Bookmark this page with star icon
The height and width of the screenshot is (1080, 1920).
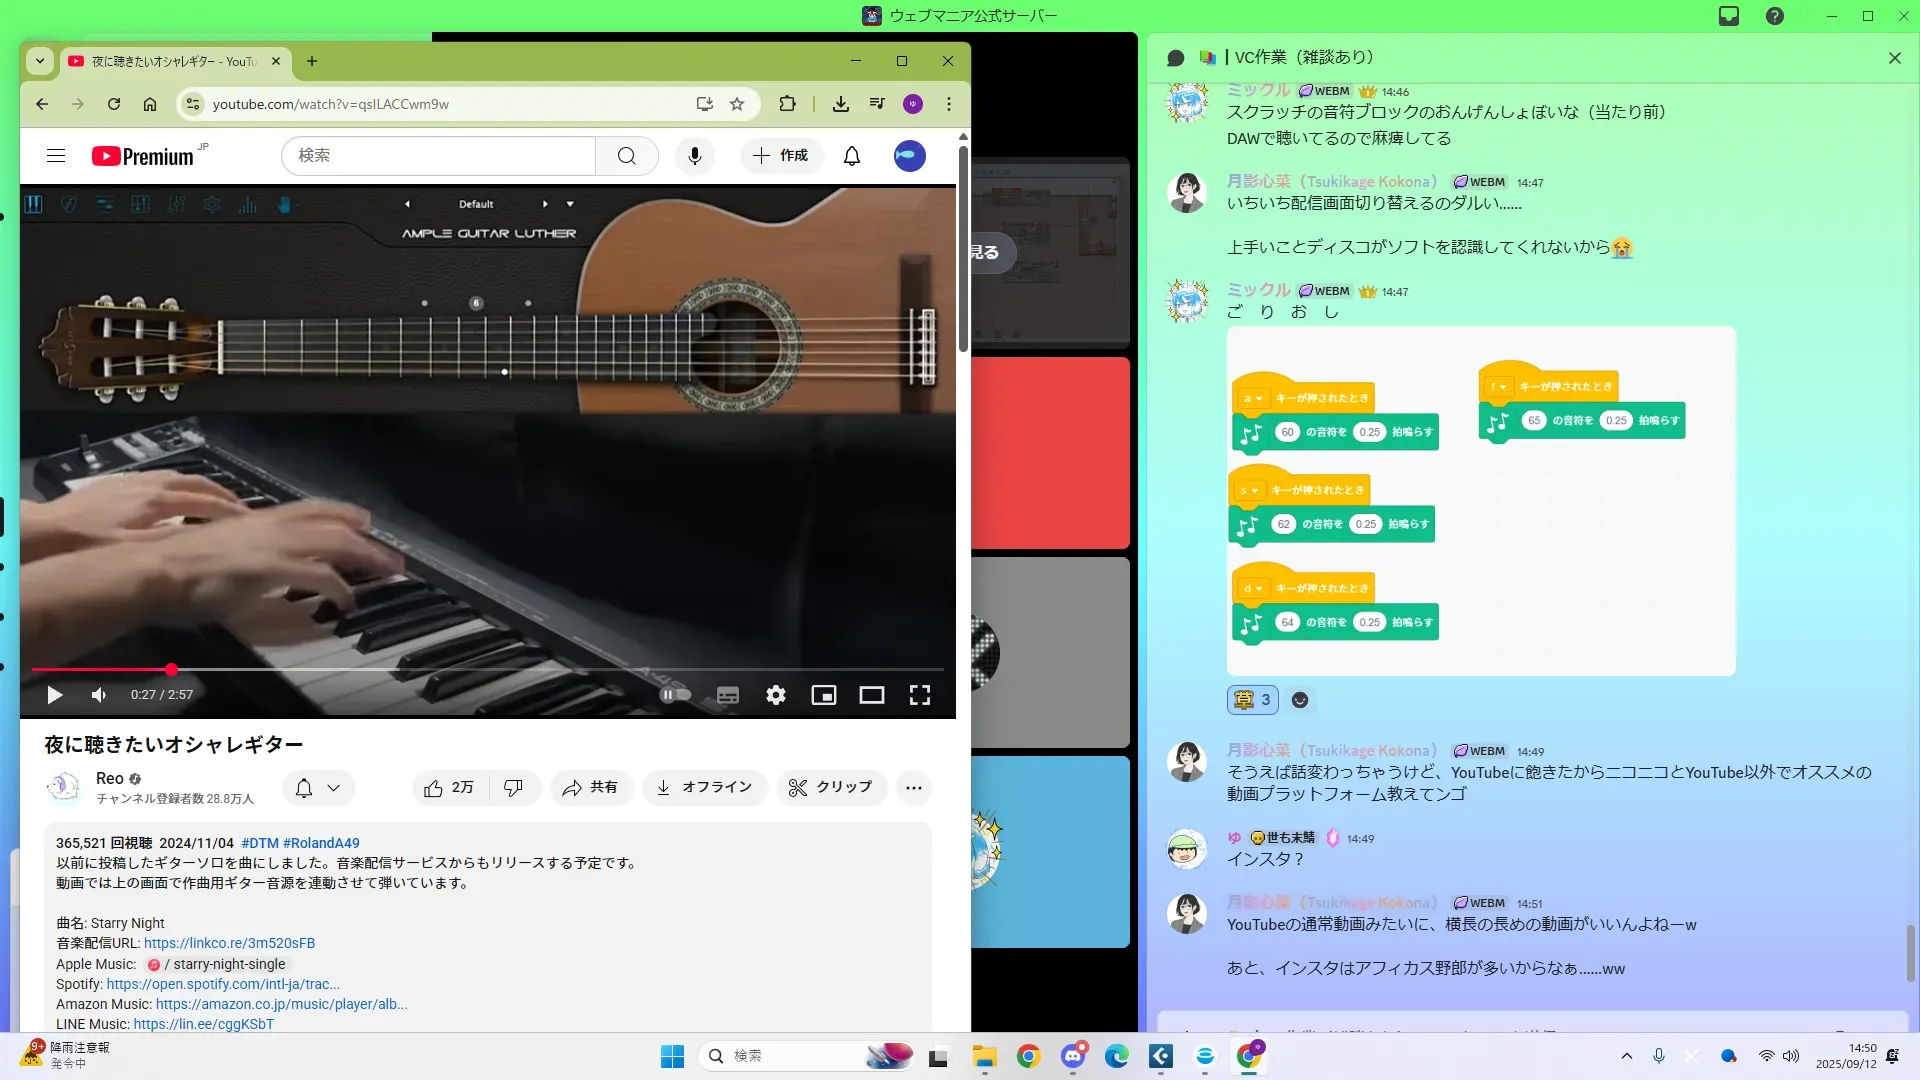click(x=737, y=104)
